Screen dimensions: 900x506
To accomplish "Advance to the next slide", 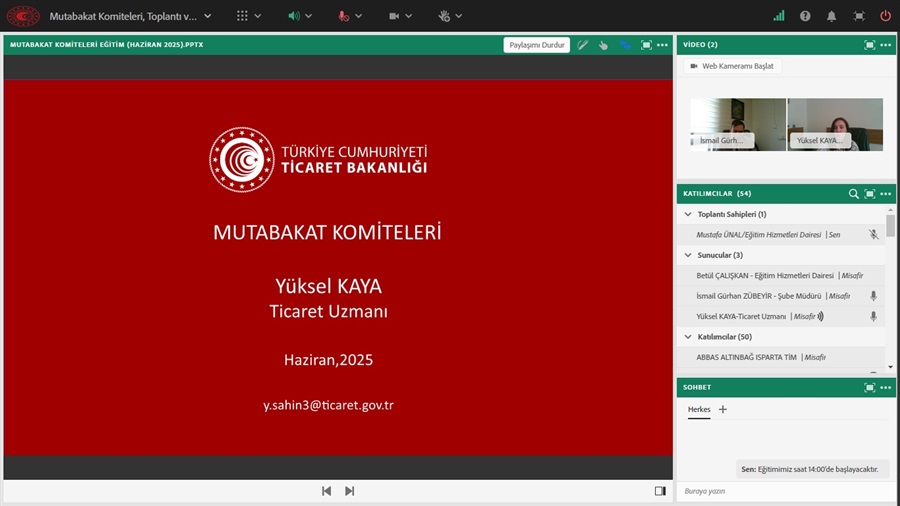I will 350,491.
